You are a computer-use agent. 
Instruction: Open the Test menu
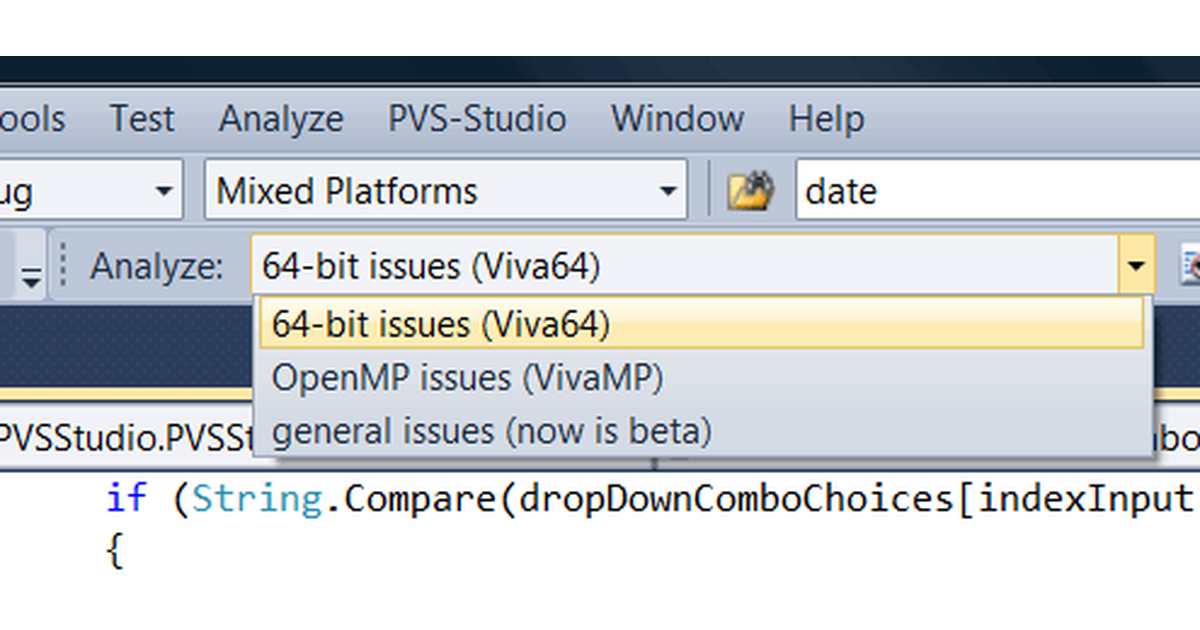142,119
